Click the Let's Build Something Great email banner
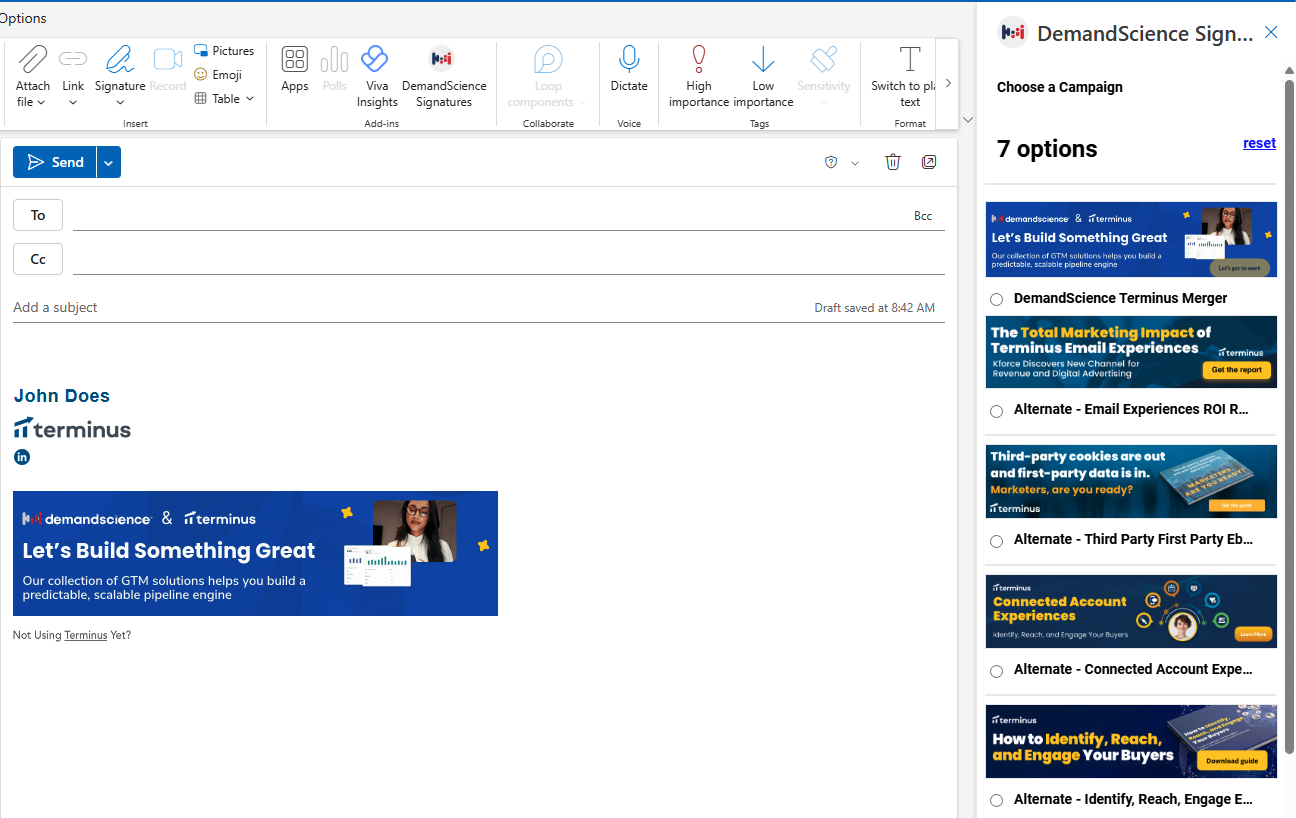The width and height of the screenshot is (1296, 818). pyautogui.click(x=255, y=553)
